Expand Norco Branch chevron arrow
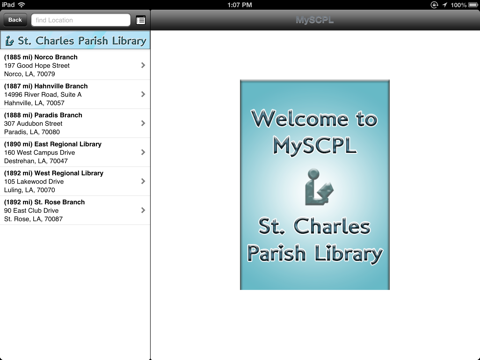Screen dimensions: 480x360 pyautogui.click(x=143, y=65)
